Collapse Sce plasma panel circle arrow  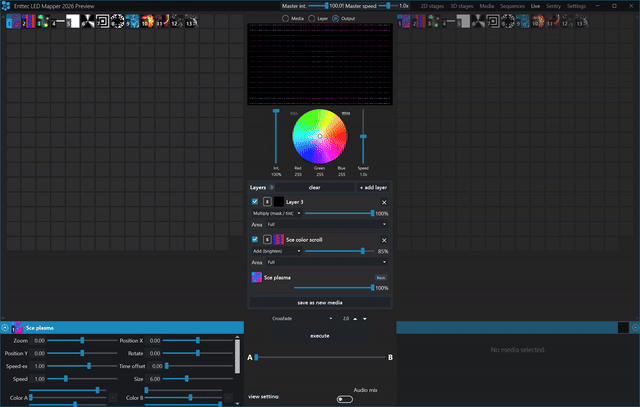(x=5, y=327)
